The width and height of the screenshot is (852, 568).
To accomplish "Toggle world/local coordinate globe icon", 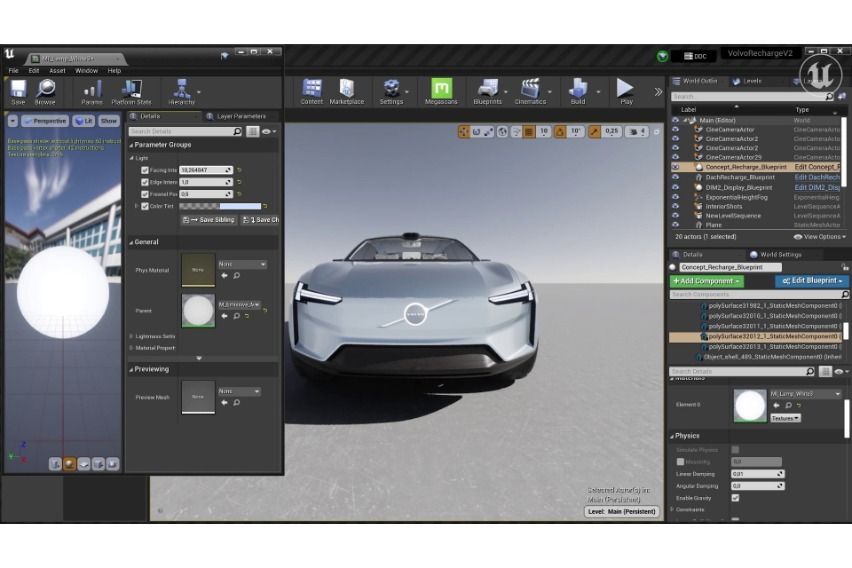I will tap(503, 132).
